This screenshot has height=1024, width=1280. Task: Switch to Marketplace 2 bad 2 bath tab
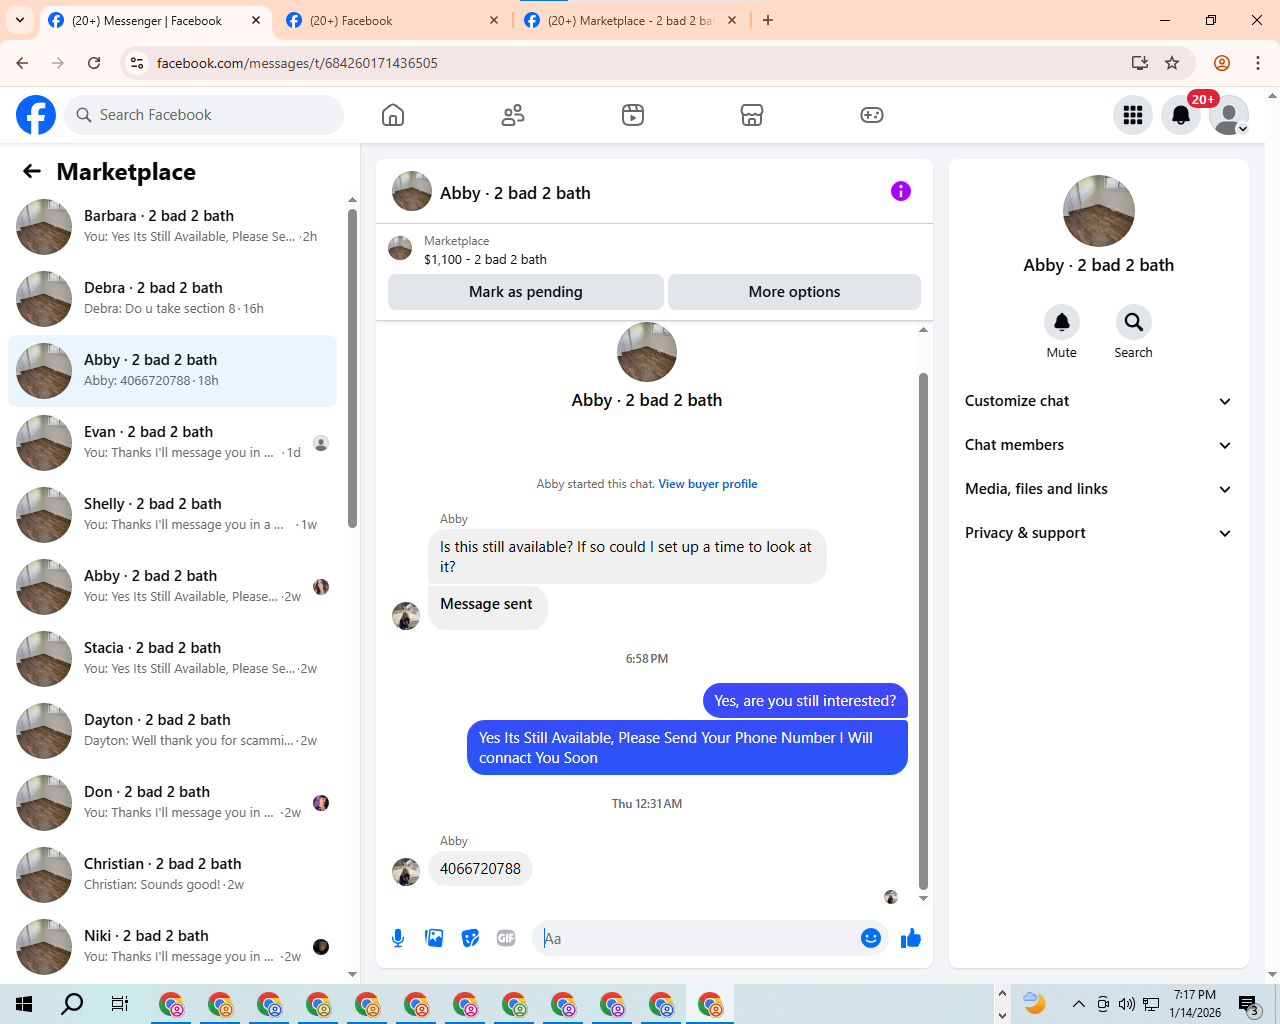click(632, 21)
